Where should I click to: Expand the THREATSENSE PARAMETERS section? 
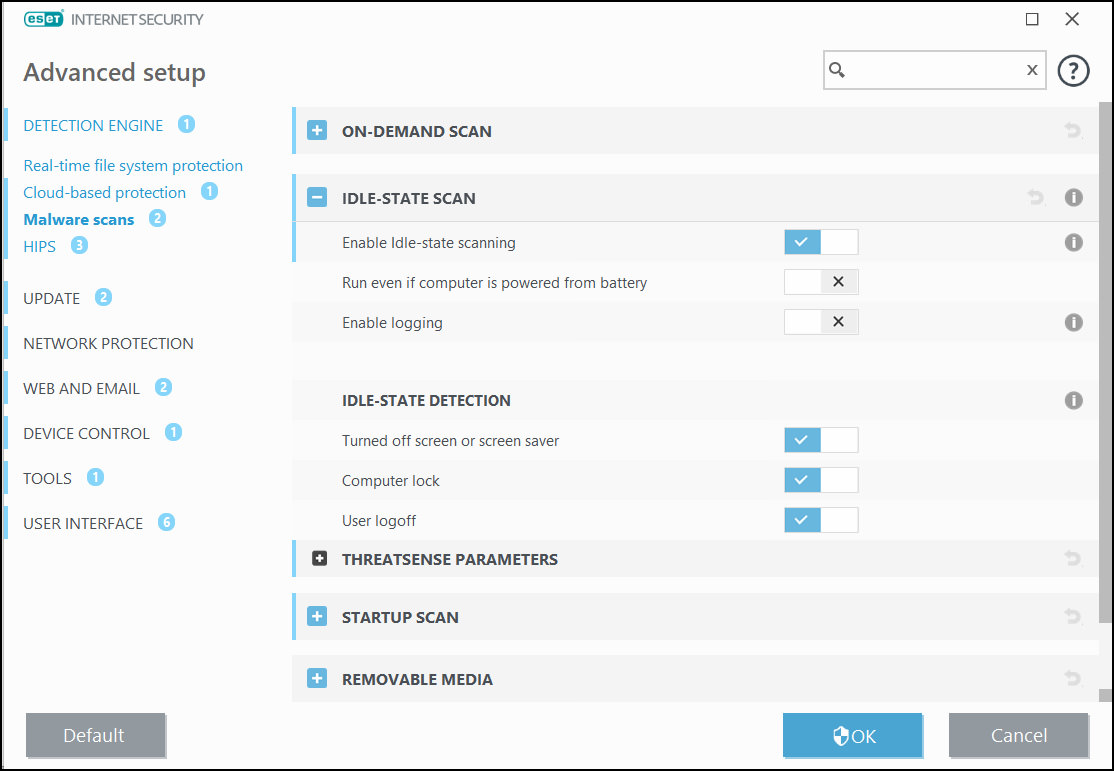point(318,558)
